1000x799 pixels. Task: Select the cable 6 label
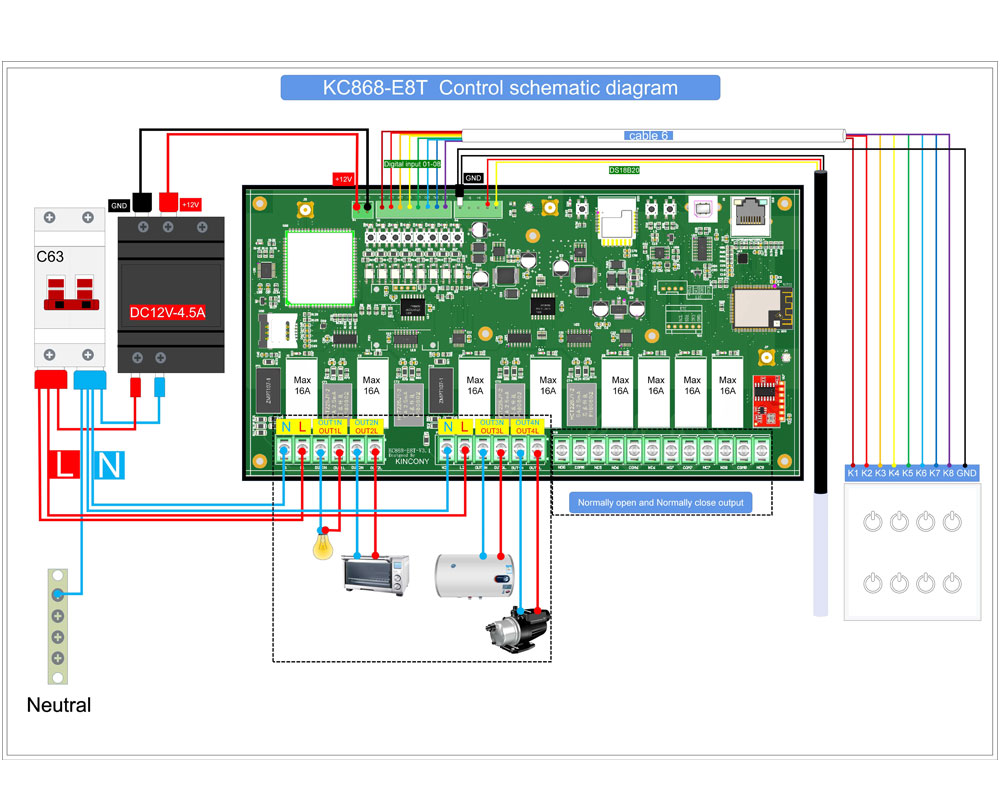point(648,135)
